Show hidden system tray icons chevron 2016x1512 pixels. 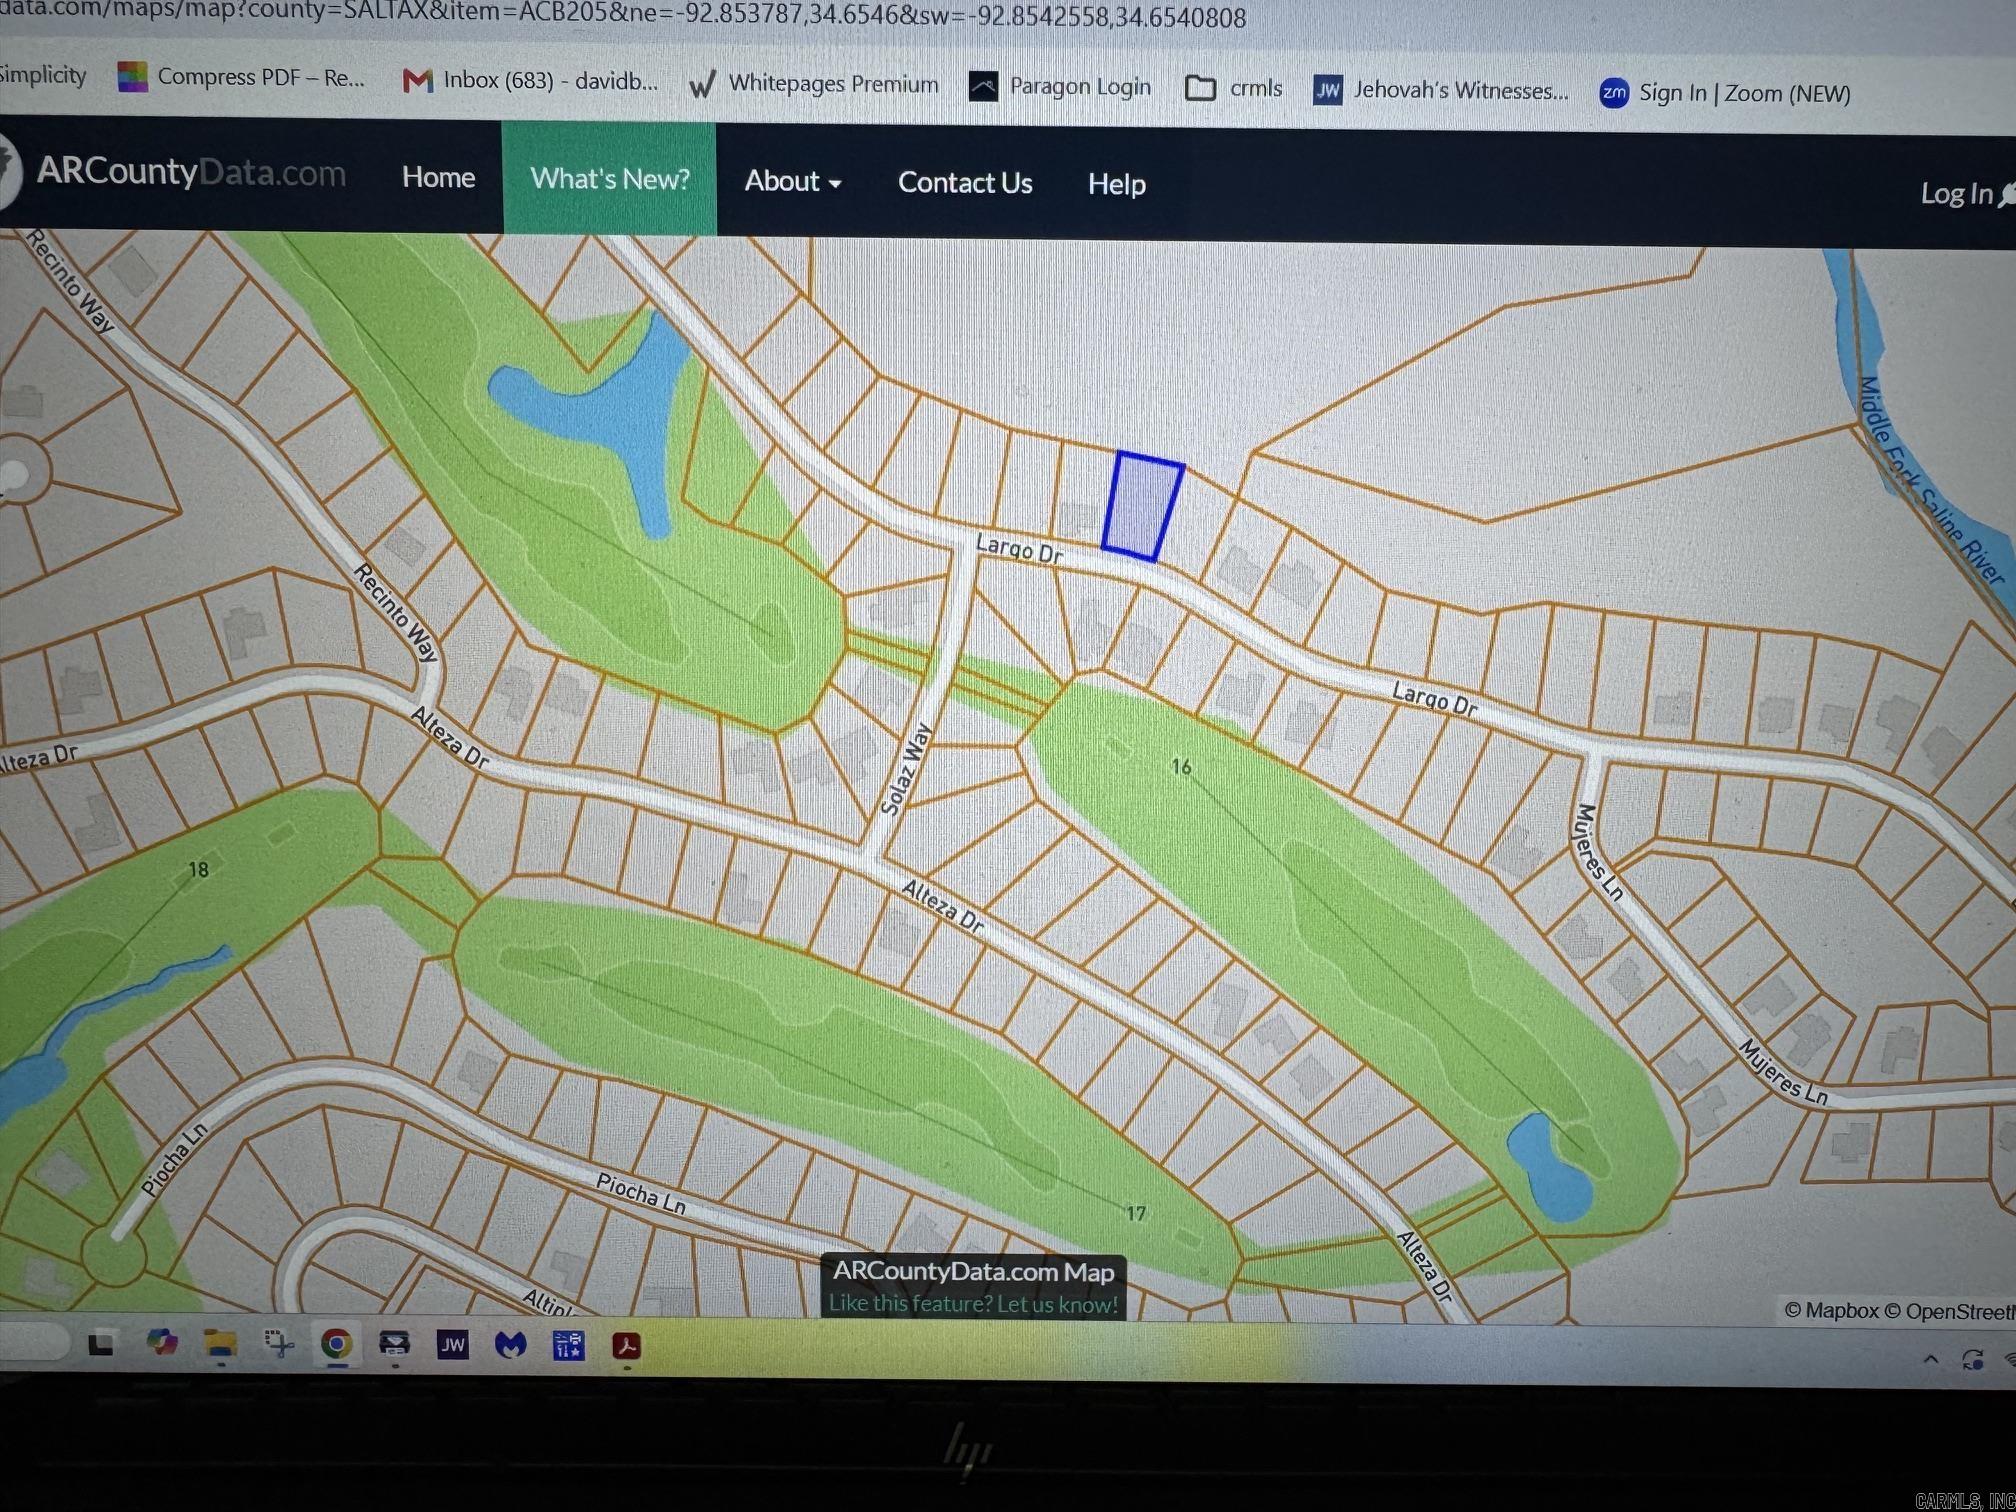[x=1931, y=1360]
